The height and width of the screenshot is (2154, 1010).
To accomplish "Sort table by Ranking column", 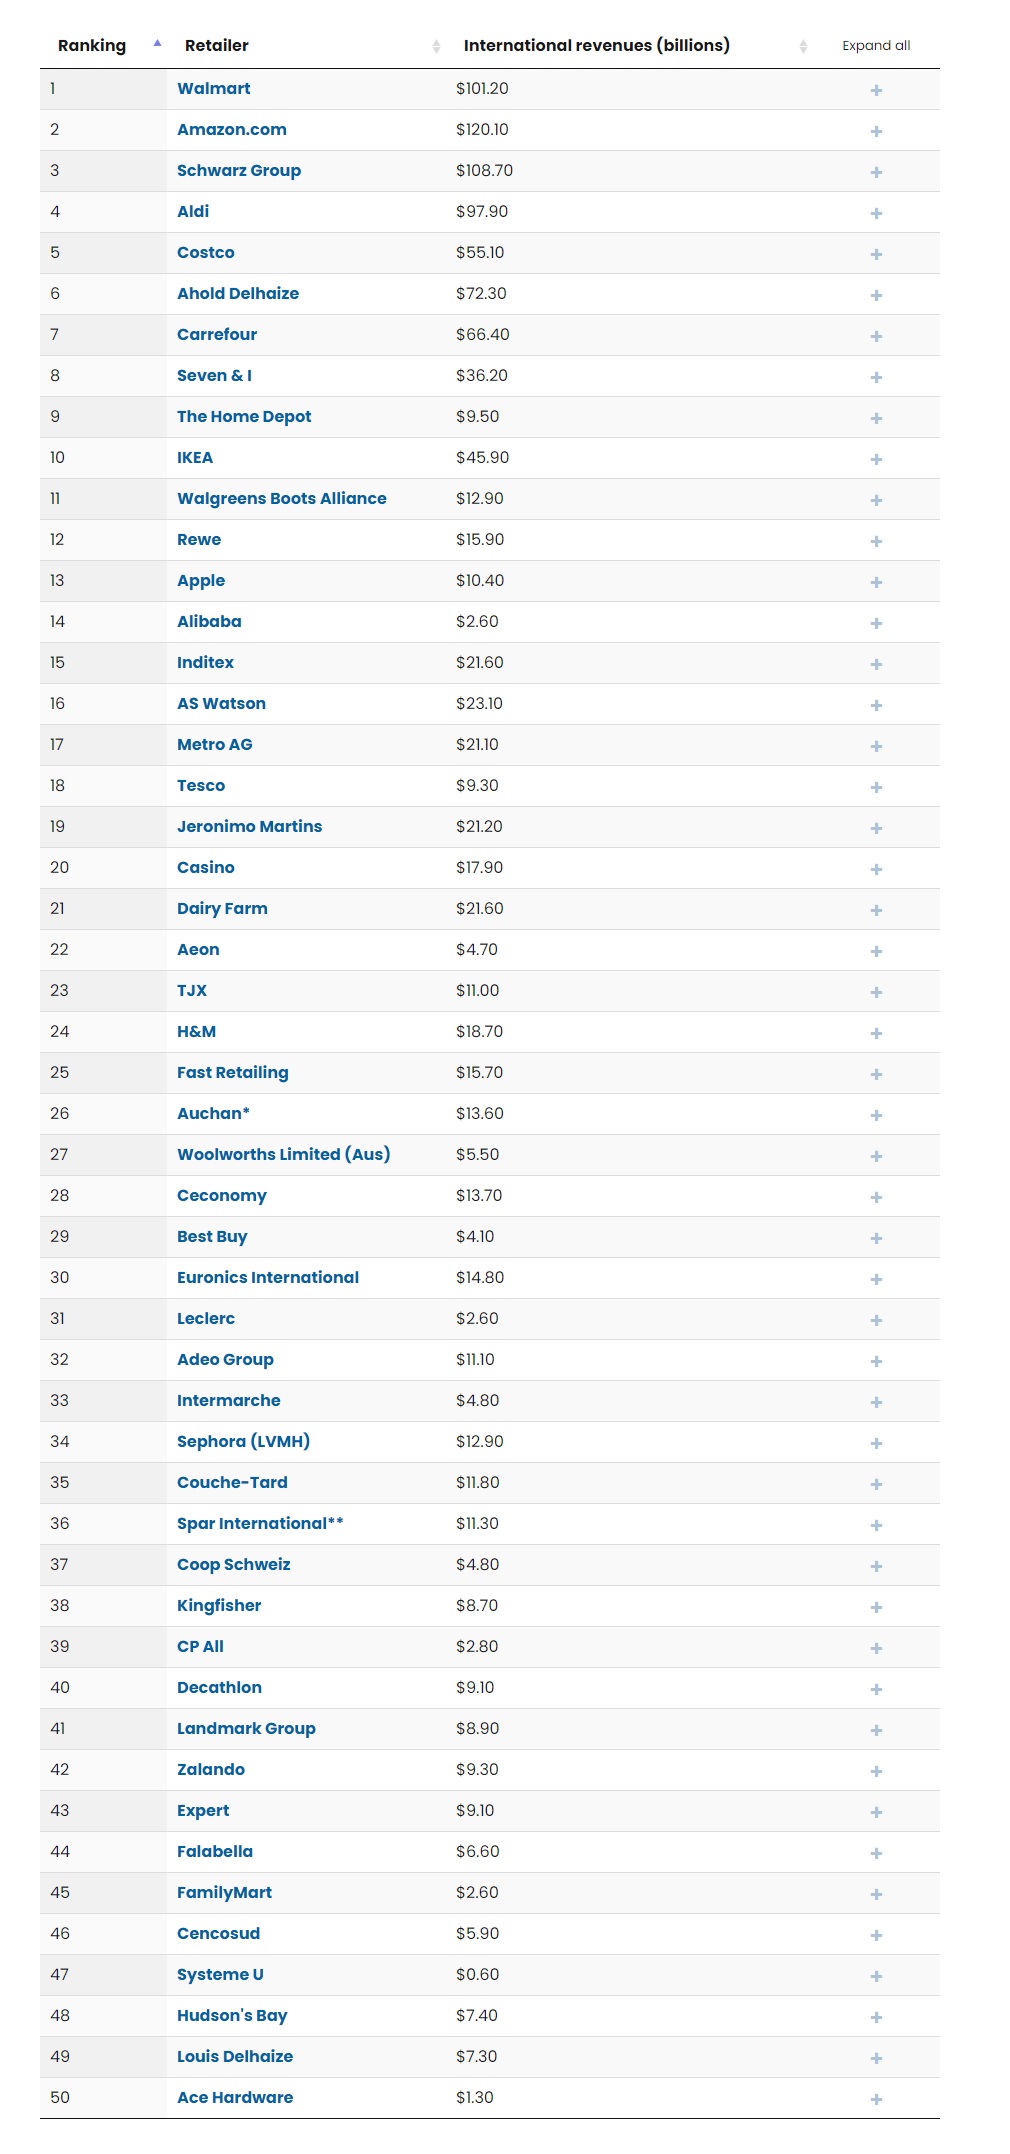I will point(157,43).
